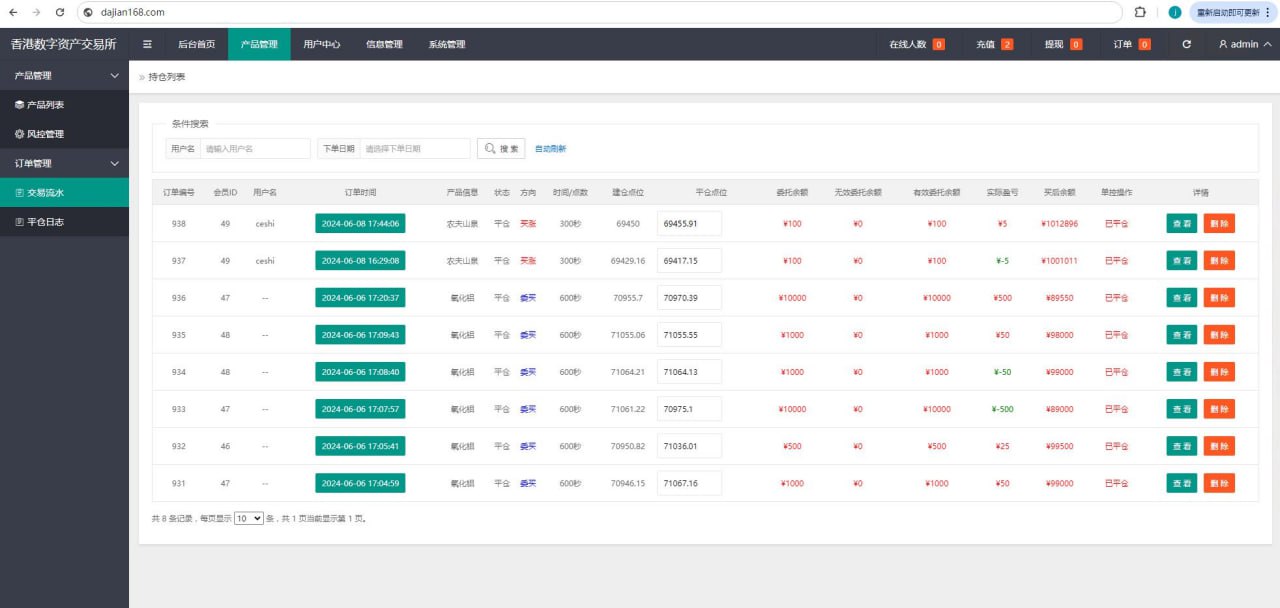
Task: Open the page size dropdown showing 10
Action: pyautogui.click(x=248, y=518)
